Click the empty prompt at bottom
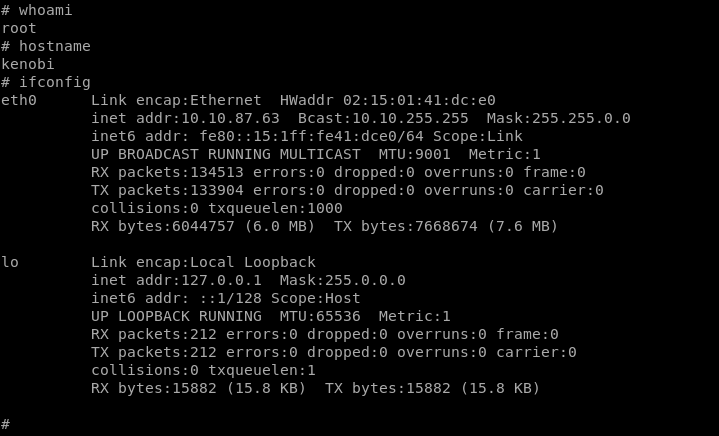Screen dimensions: 719x436 click(6, 424)
